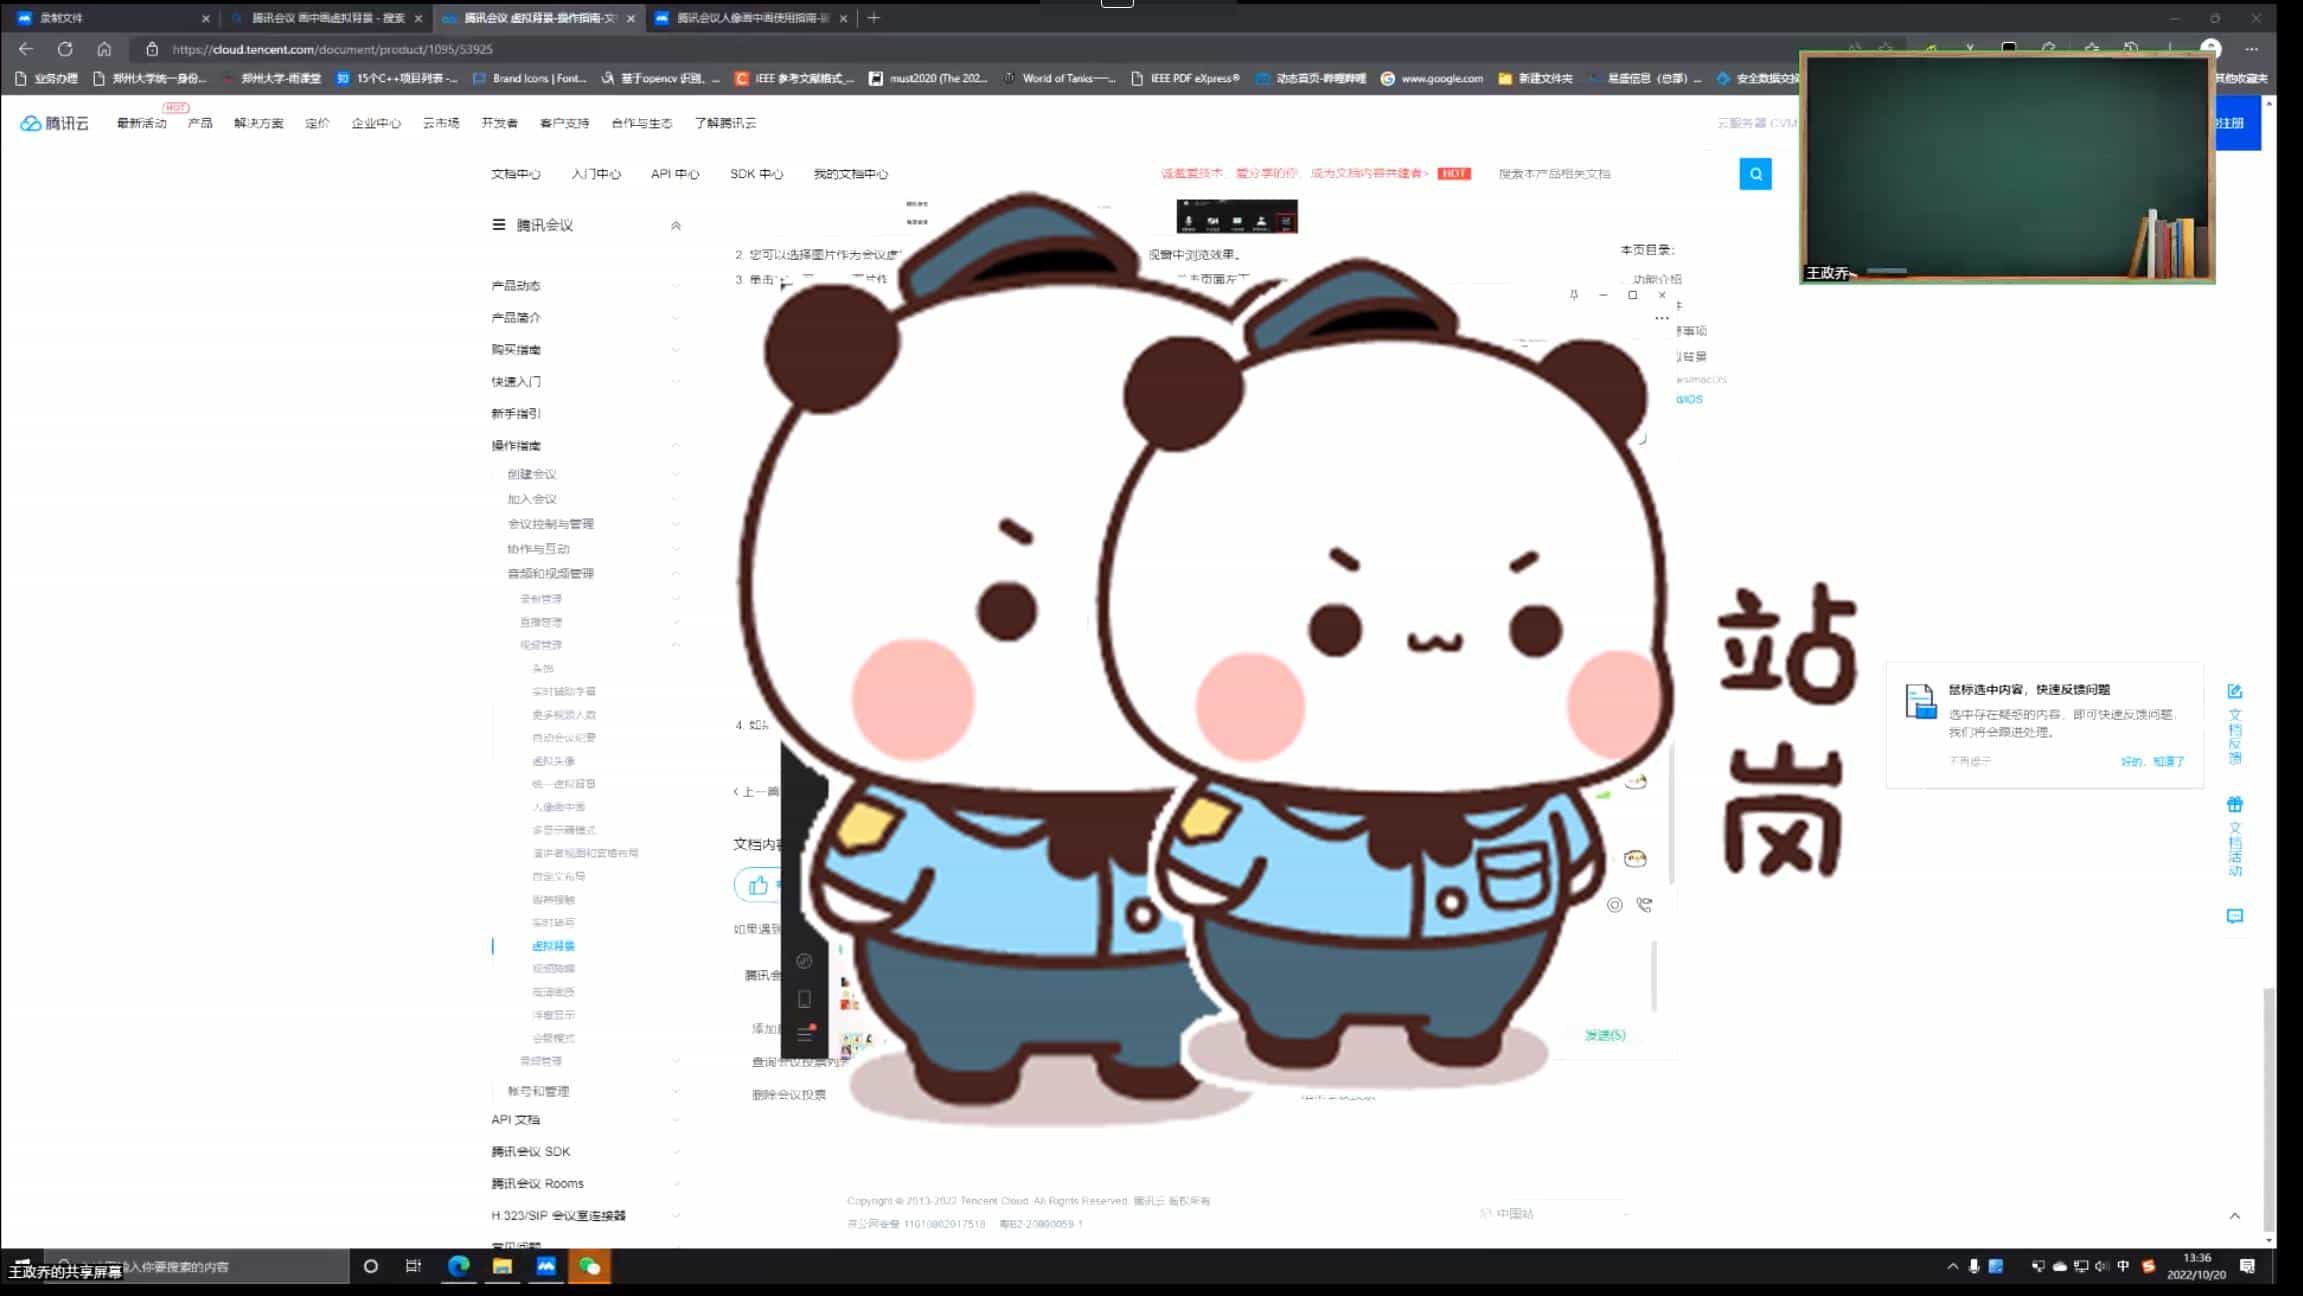Select 腾讯会议 SDK in the sidebar

tap(530, 1152)
